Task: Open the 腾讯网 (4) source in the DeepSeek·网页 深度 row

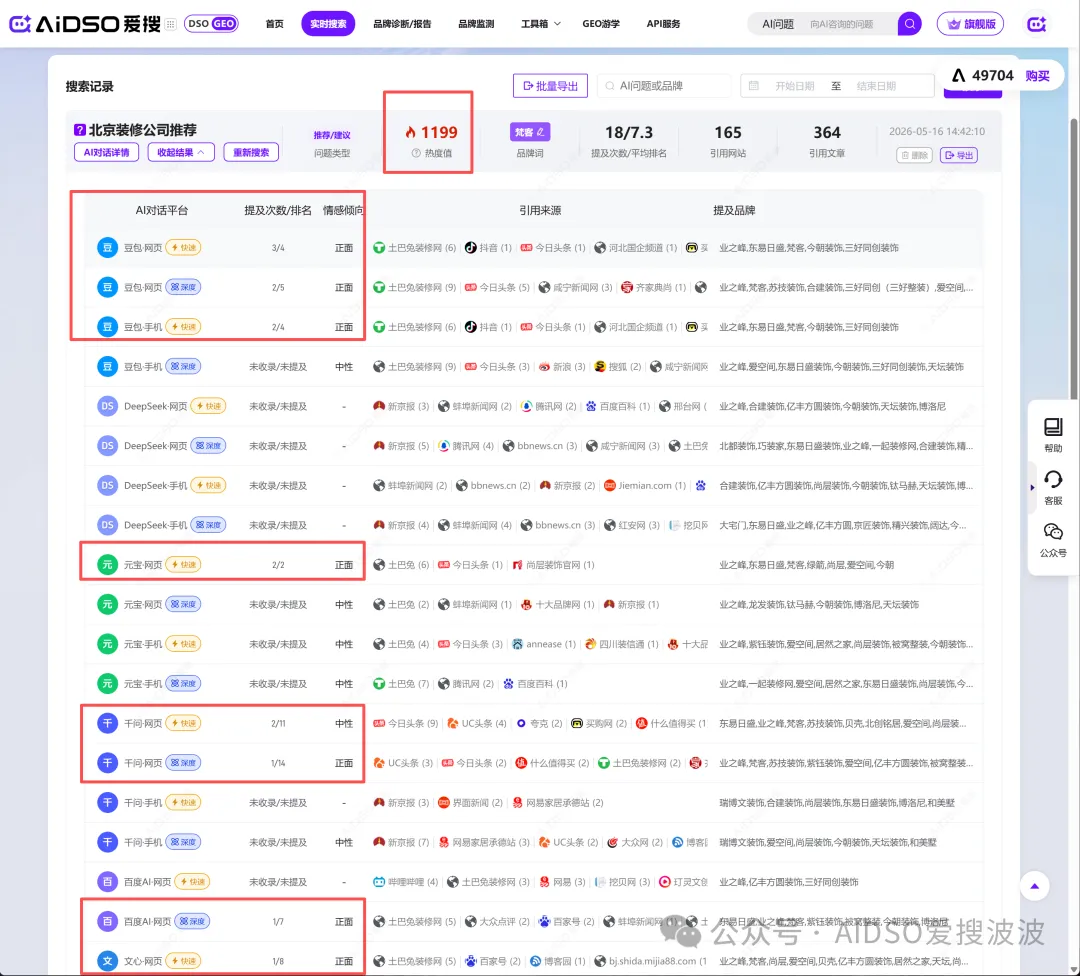Action: point(466,446)
